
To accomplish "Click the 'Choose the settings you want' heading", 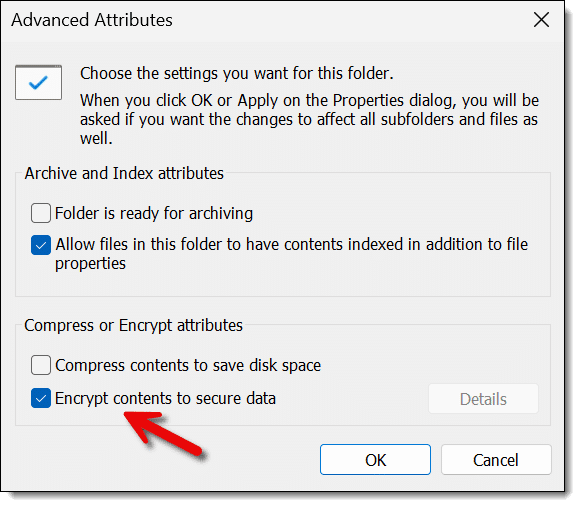I will pyautogui.click(x=237, y=73).
